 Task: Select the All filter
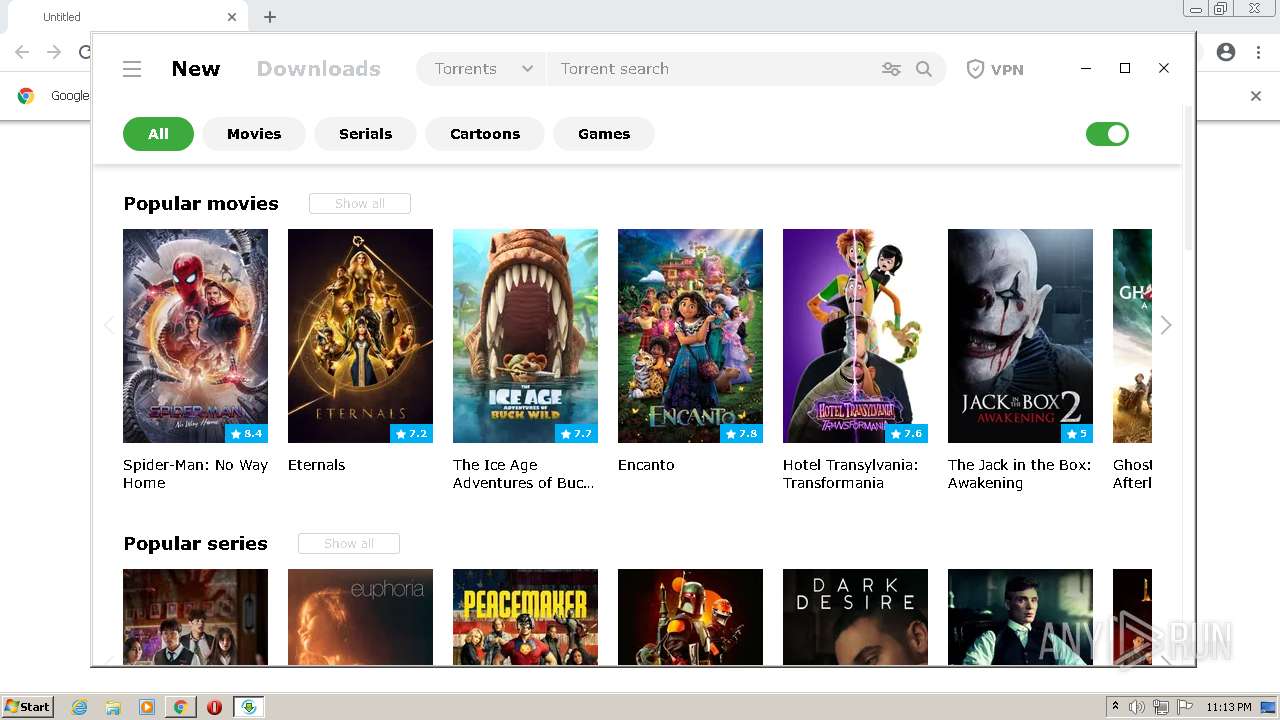(158, 134)
